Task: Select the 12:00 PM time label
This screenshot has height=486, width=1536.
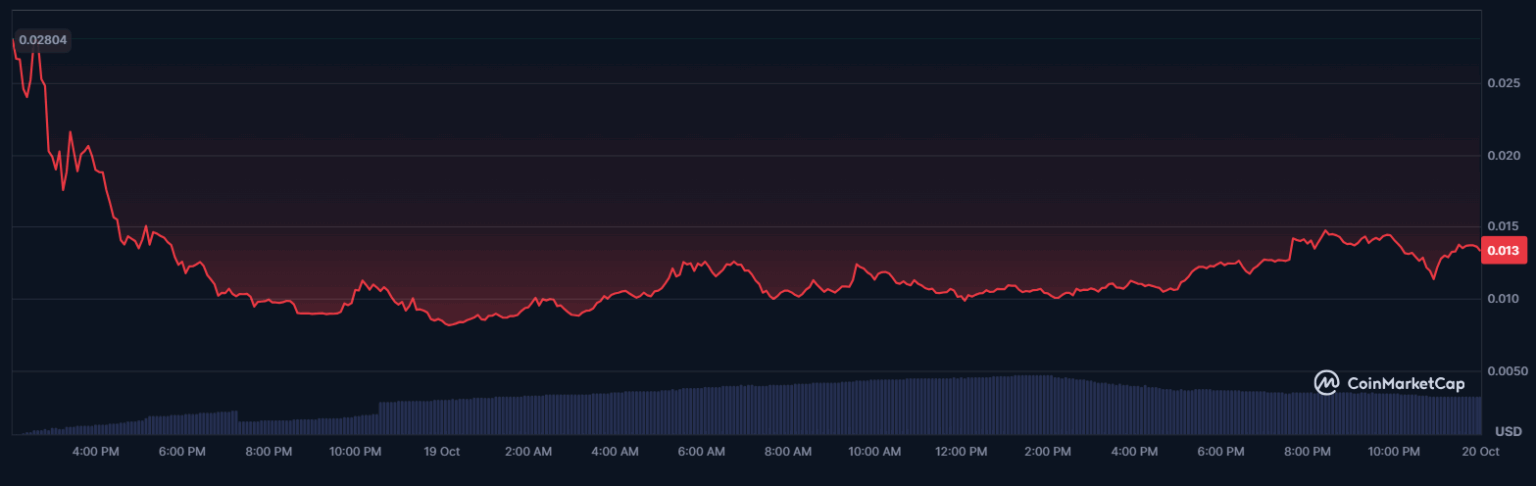Action: [961, 452]
